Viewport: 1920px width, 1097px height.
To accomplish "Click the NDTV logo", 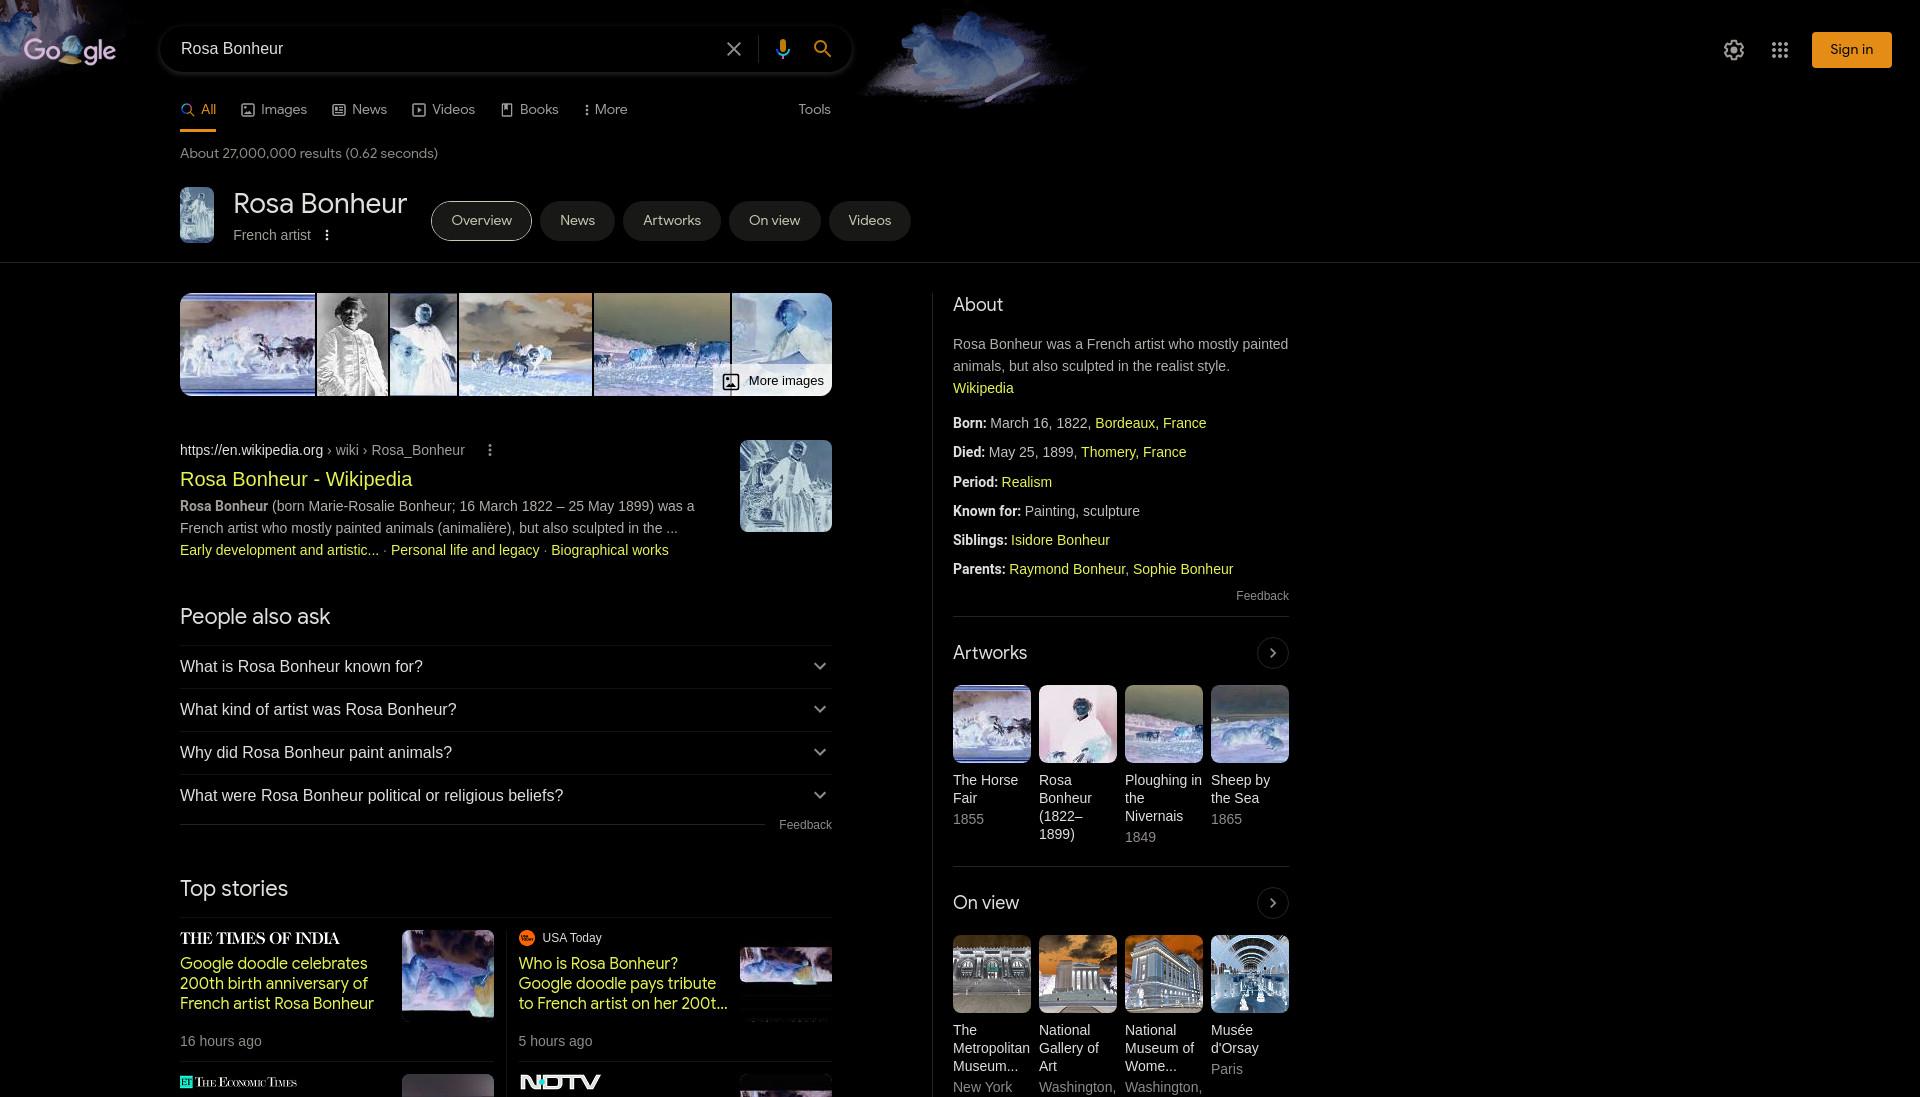I will pyautogui.click(x=560, y=1082).
